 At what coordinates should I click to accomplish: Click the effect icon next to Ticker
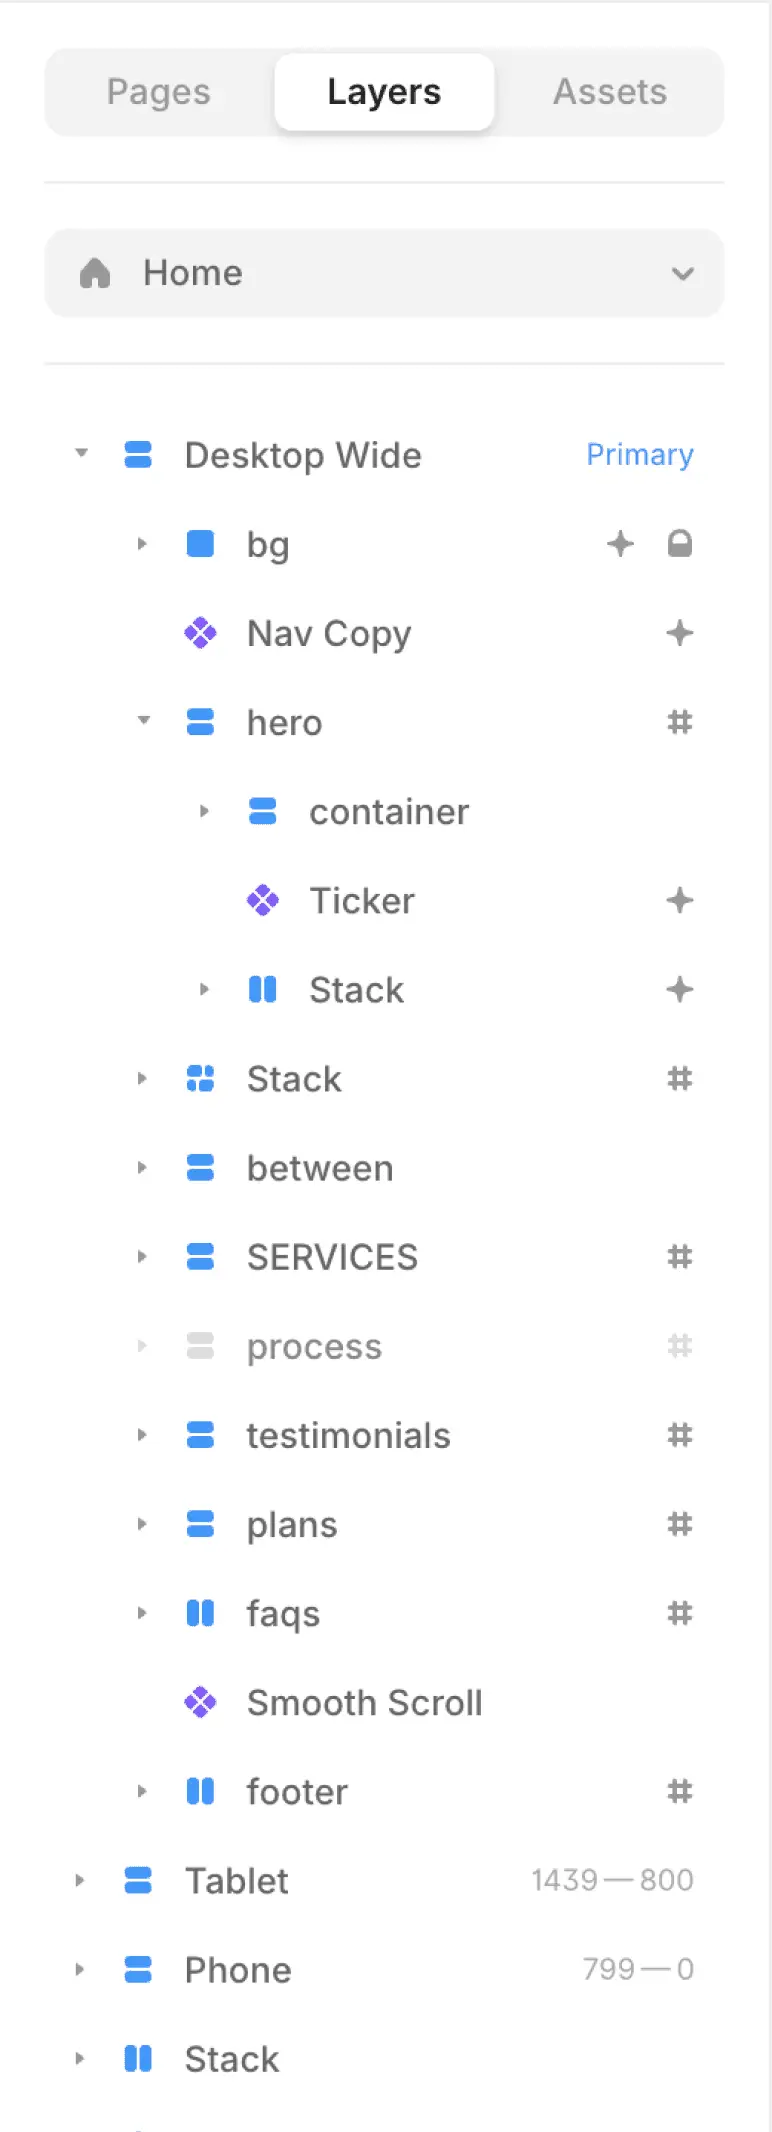tap(680, 900)
